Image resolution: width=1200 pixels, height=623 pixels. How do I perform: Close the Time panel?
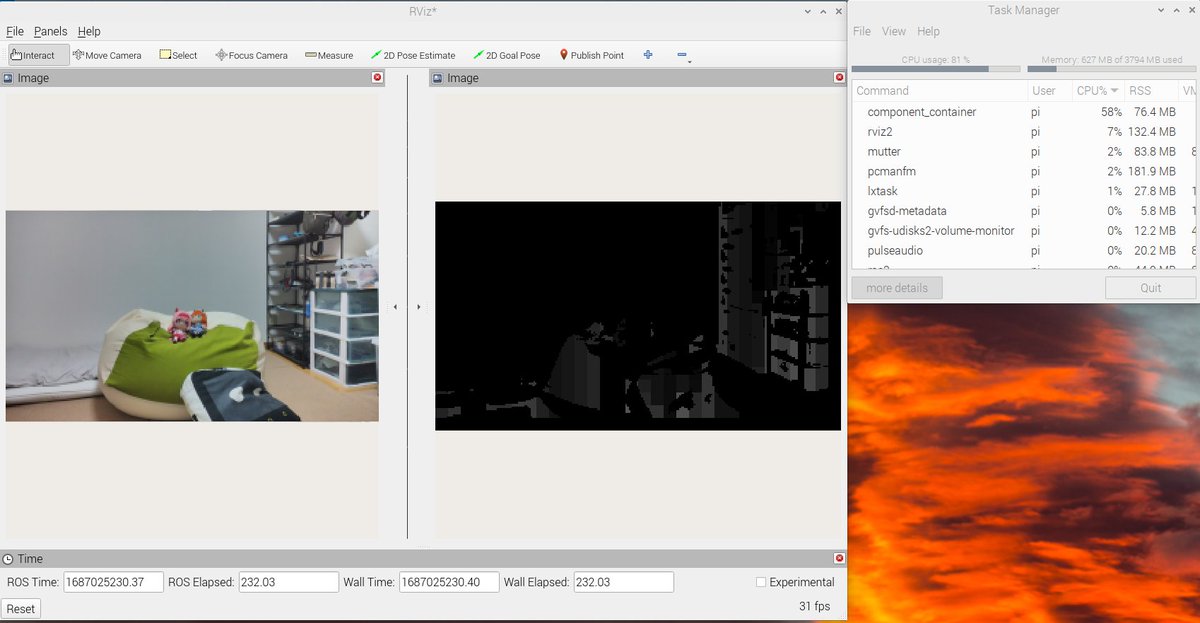coord(838,558)
